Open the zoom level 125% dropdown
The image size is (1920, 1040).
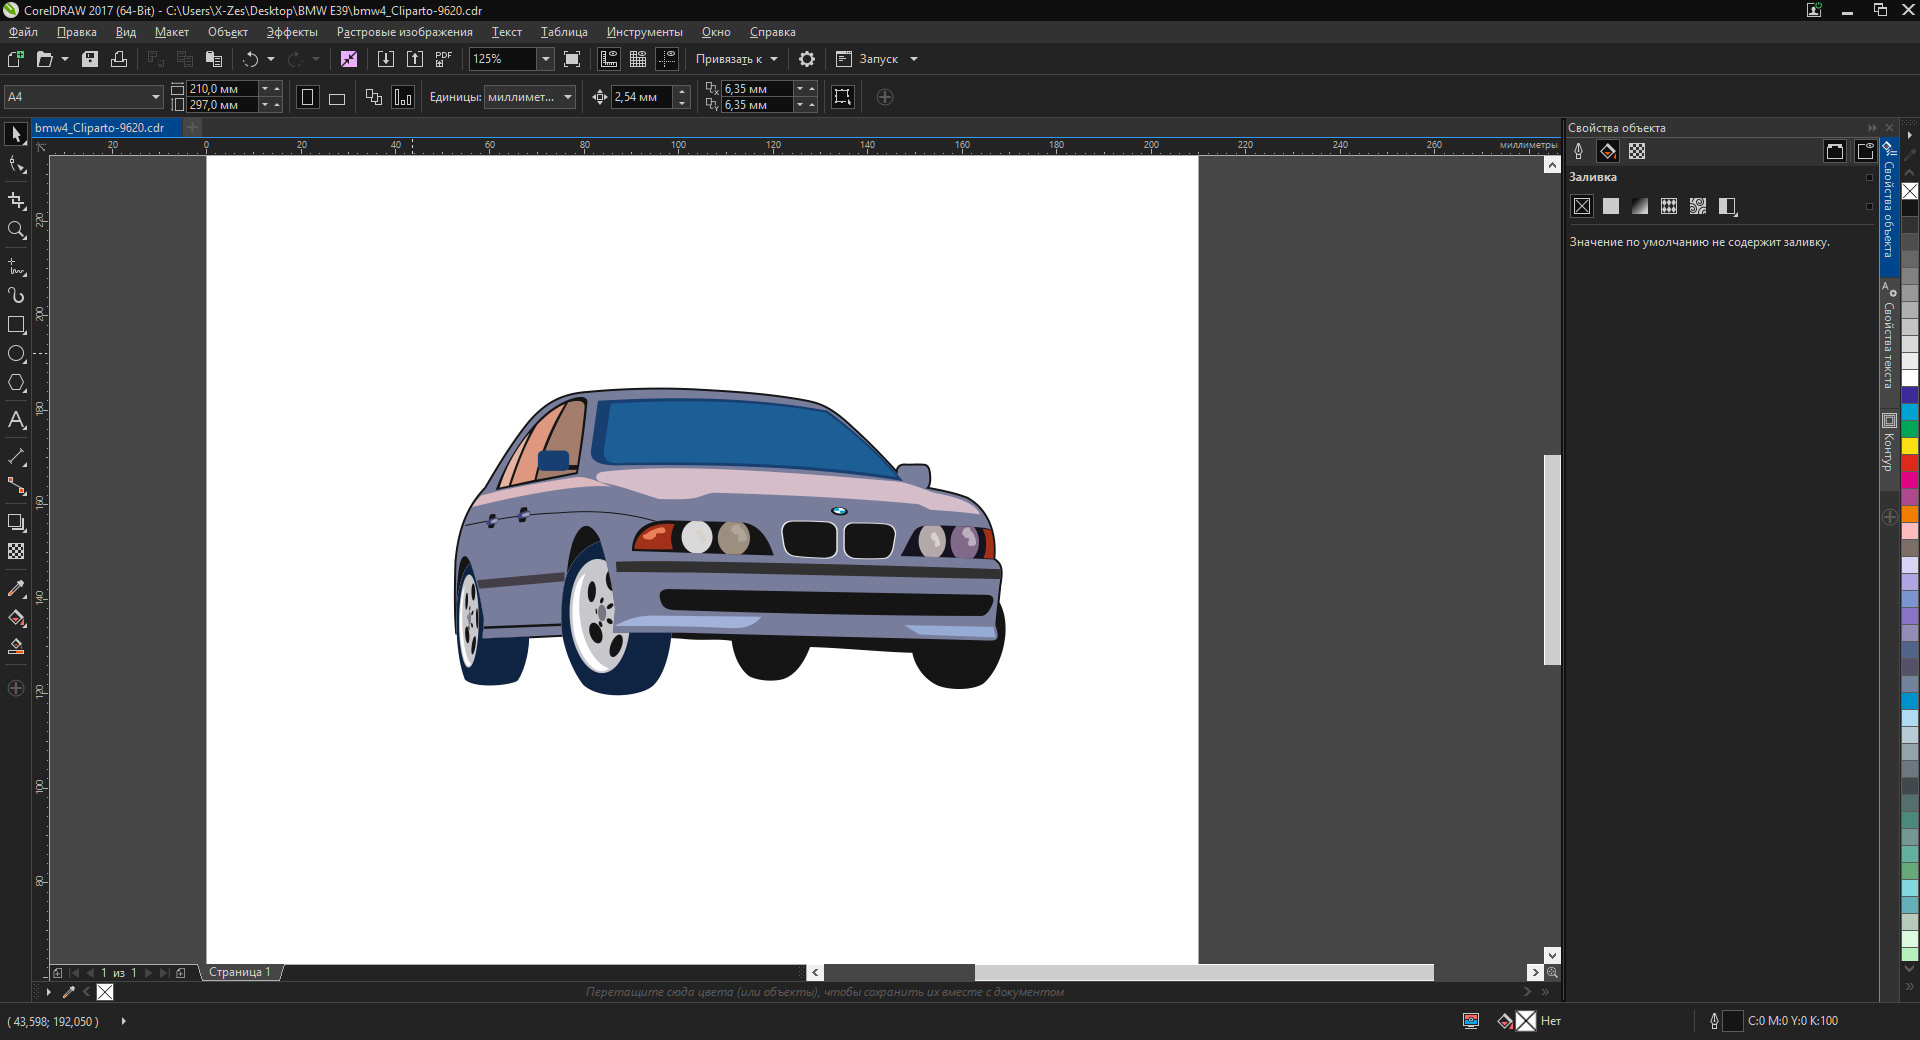546,59
